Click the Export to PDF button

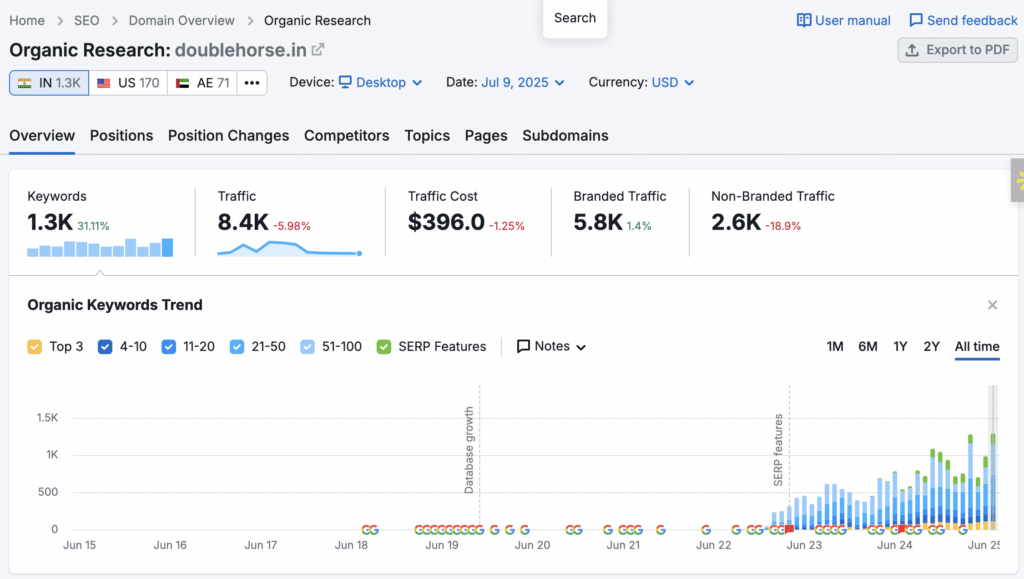pyautogui.click(x=957, y=50)
